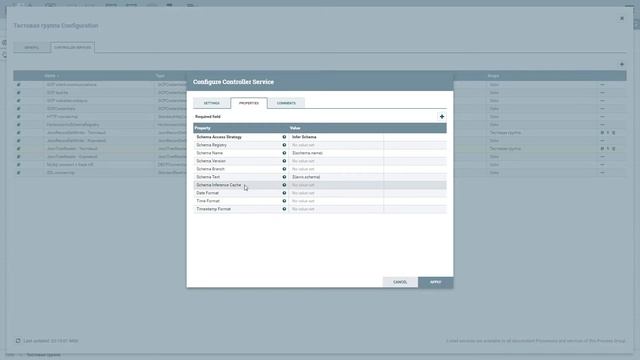Select the Timestamp Format property name

[x=214, y=209]
